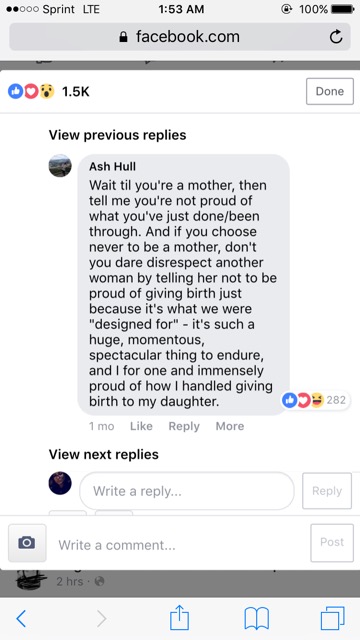Image resolution: width=360 pixels, height=640 pixels.
Task: Like Ash Hull's comment
Action: click(x=141, y=426)
